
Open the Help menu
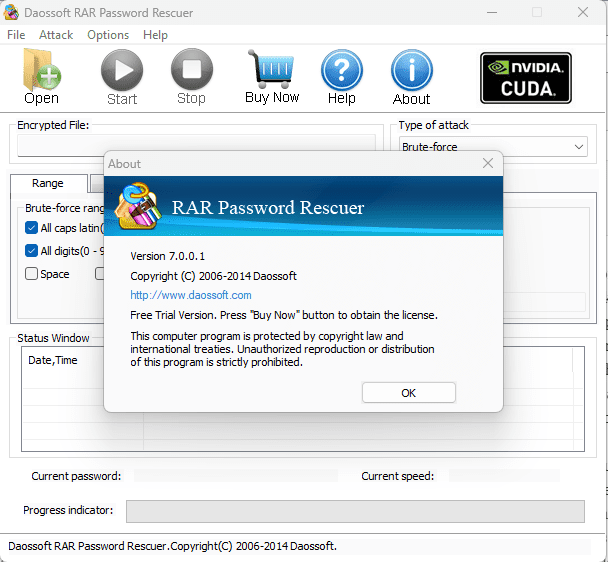155,35
